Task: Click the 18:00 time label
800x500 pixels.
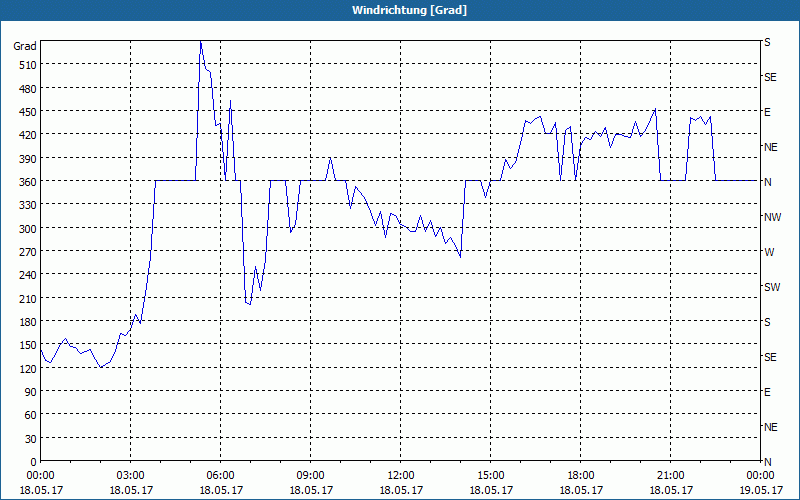Action: click(581, 476)
